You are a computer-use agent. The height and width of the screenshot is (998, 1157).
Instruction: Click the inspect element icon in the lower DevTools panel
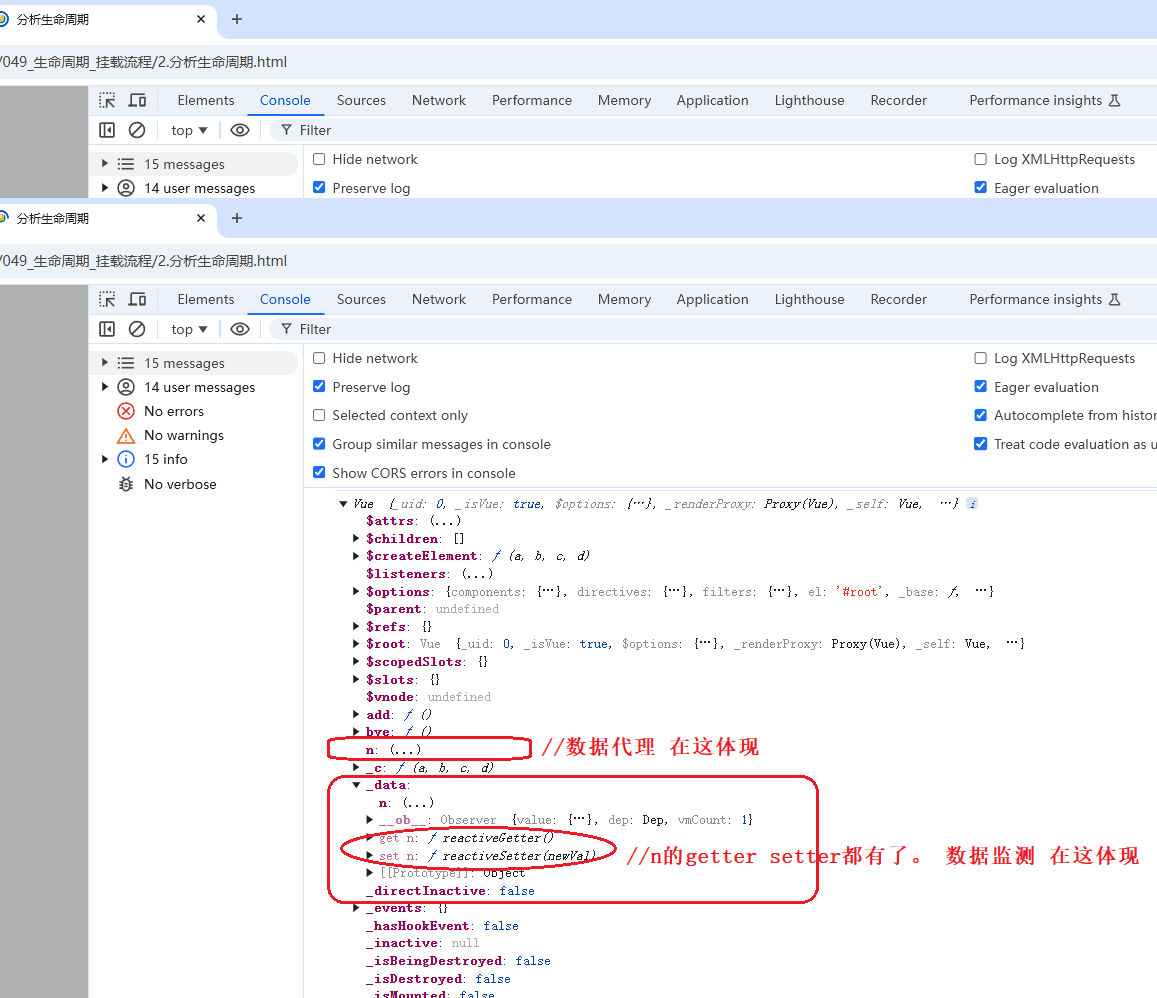pos(107,299)
